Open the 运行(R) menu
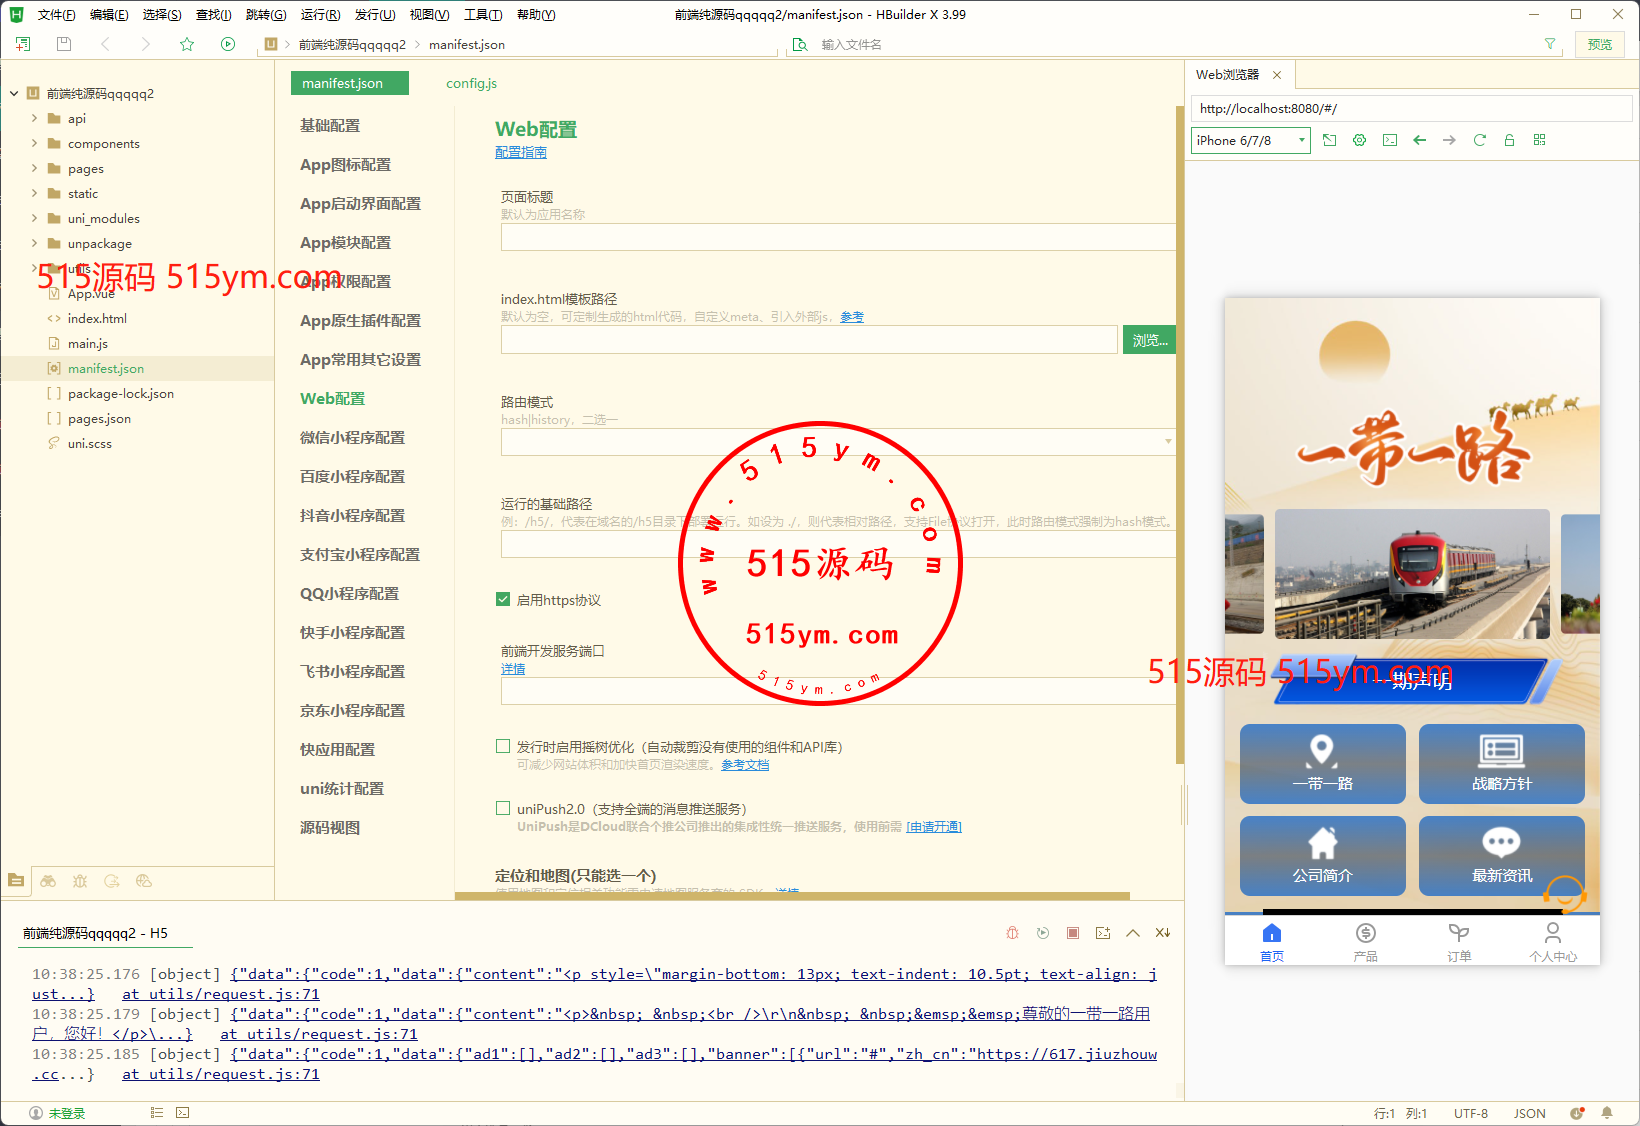The width and height of the screenshot is (1640, 1126). click(320, 15)
